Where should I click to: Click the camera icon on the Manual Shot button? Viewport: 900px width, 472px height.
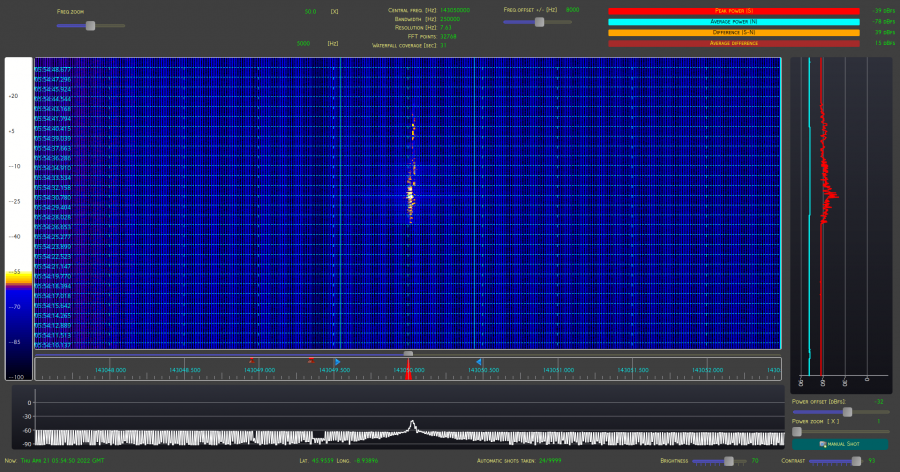pyautogui.click(x=823, y=444)
